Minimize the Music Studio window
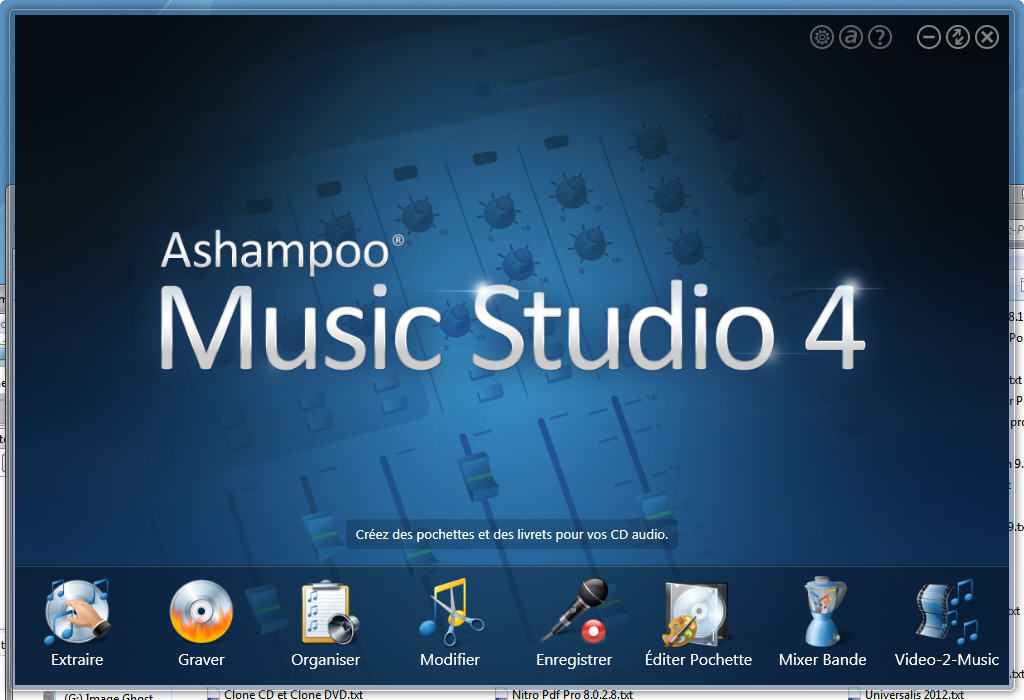The width and height of the screenshot is (1024, 700). (x=929, y=37)
